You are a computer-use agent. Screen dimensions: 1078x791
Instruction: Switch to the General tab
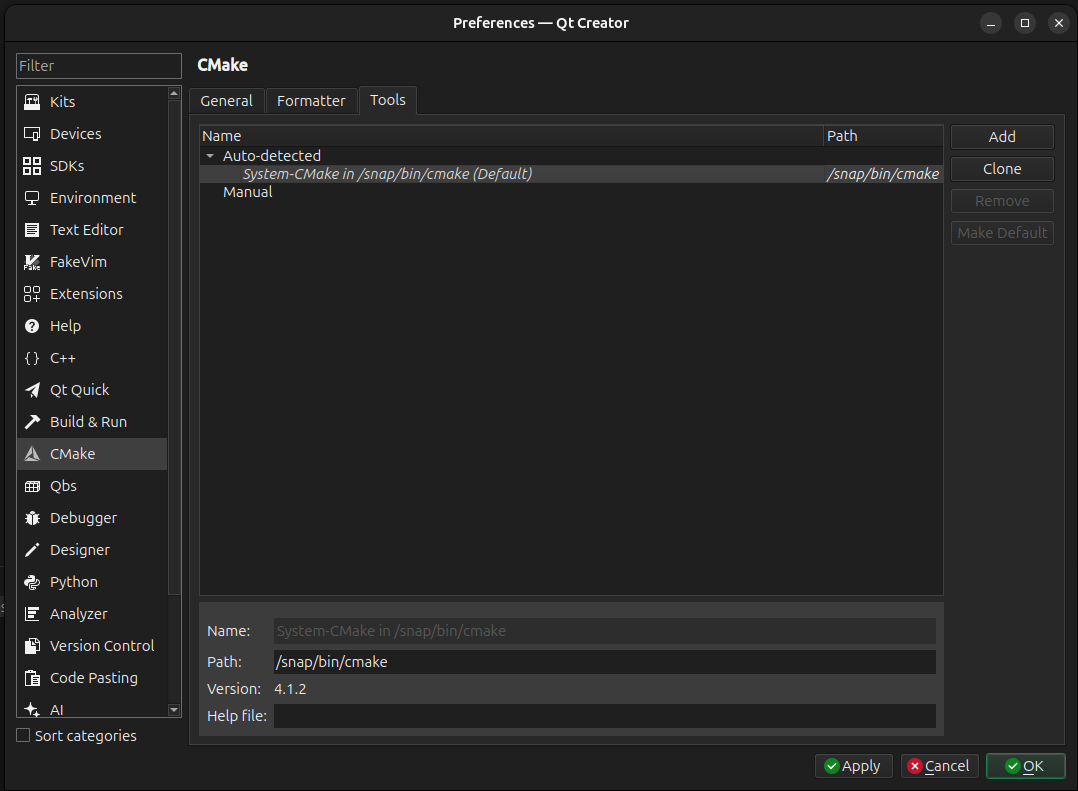point(227,101)
